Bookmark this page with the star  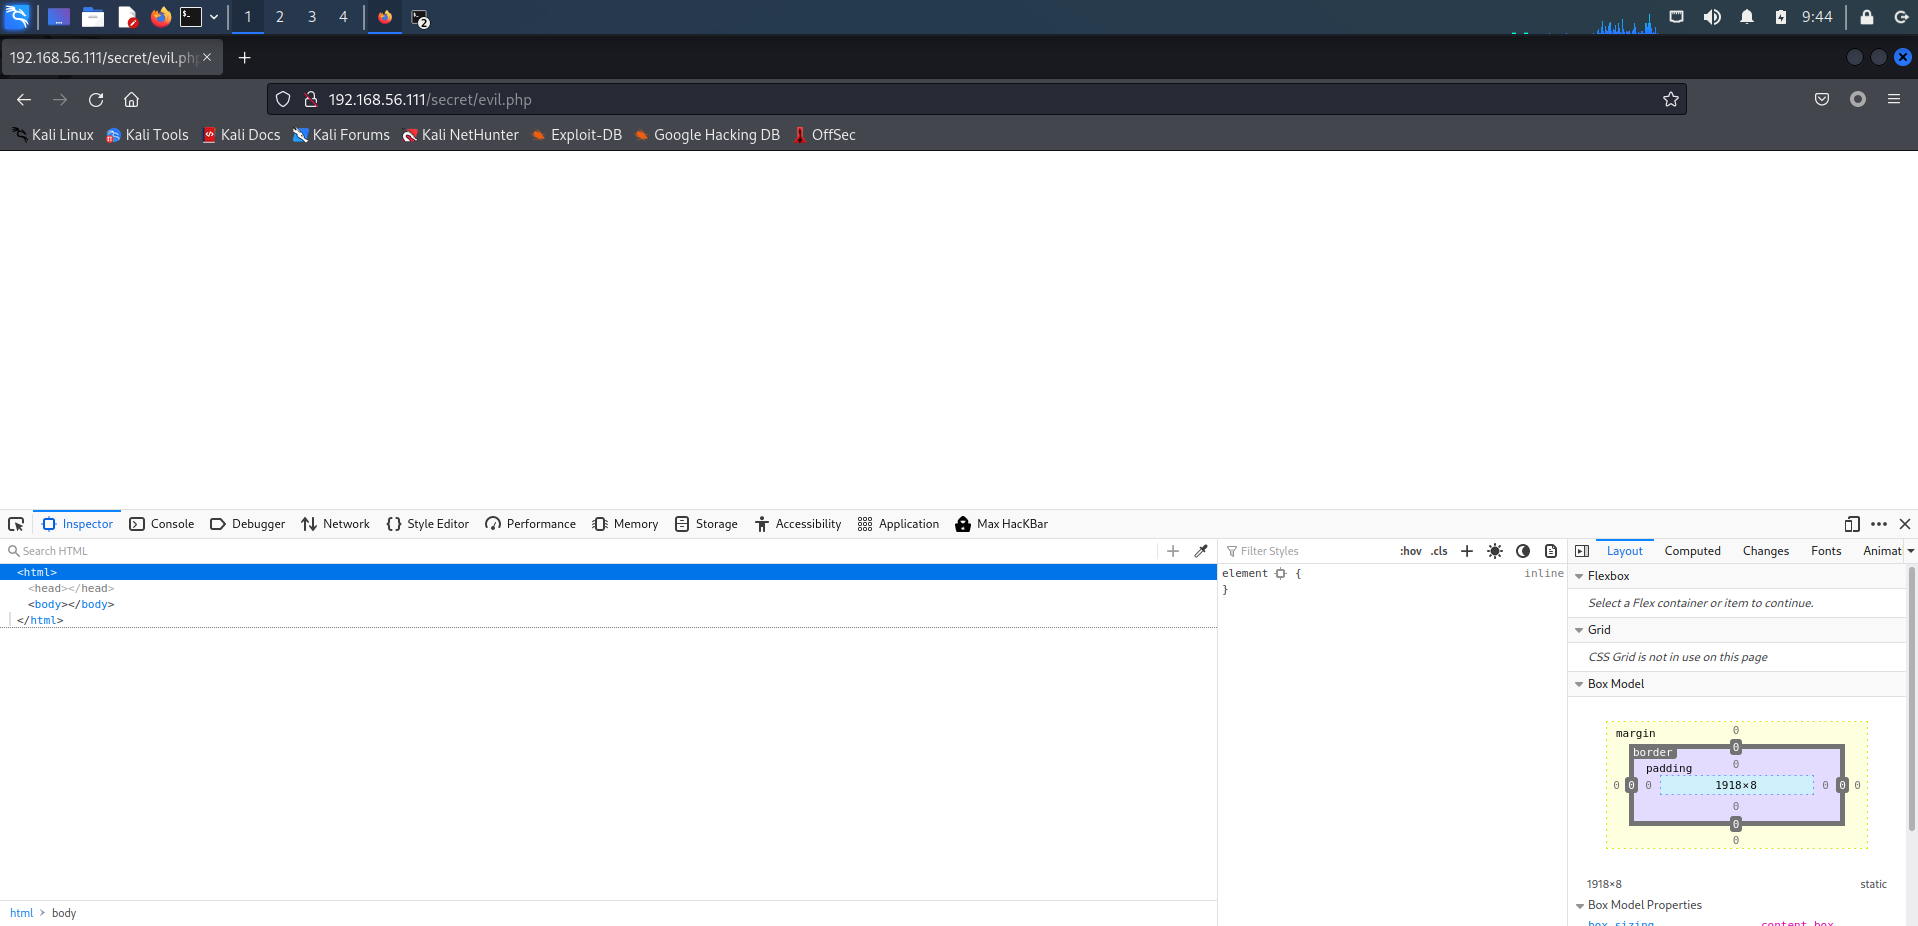pos(1670,99)
